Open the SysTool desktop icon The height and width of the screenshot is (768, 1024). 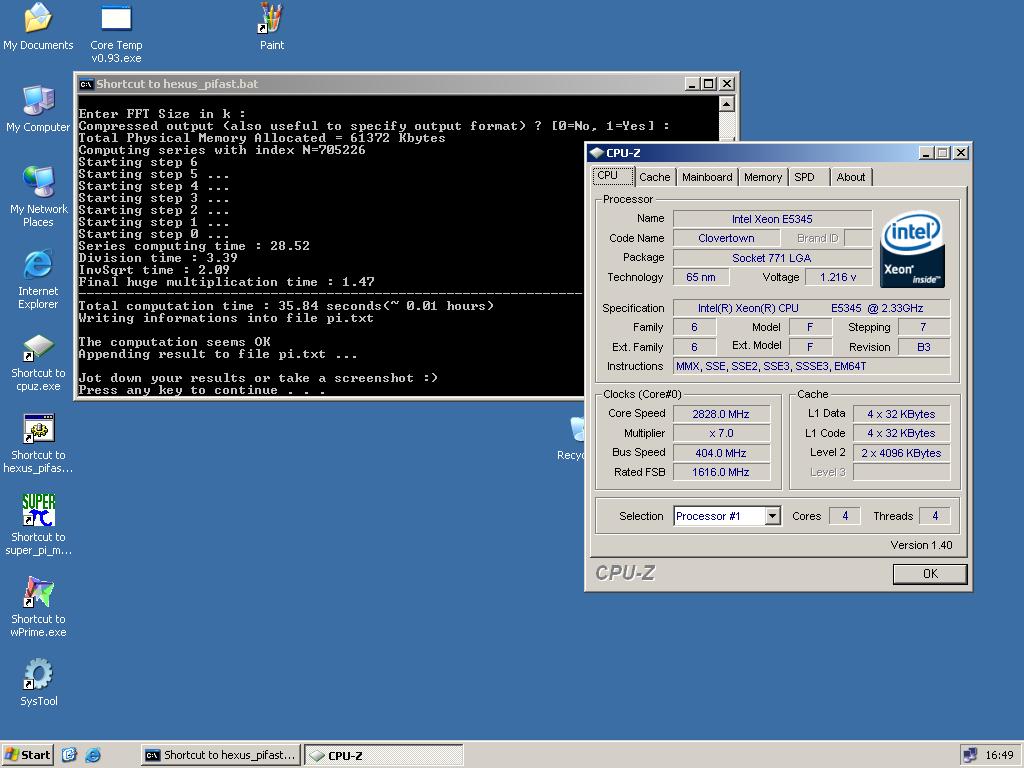38,675
